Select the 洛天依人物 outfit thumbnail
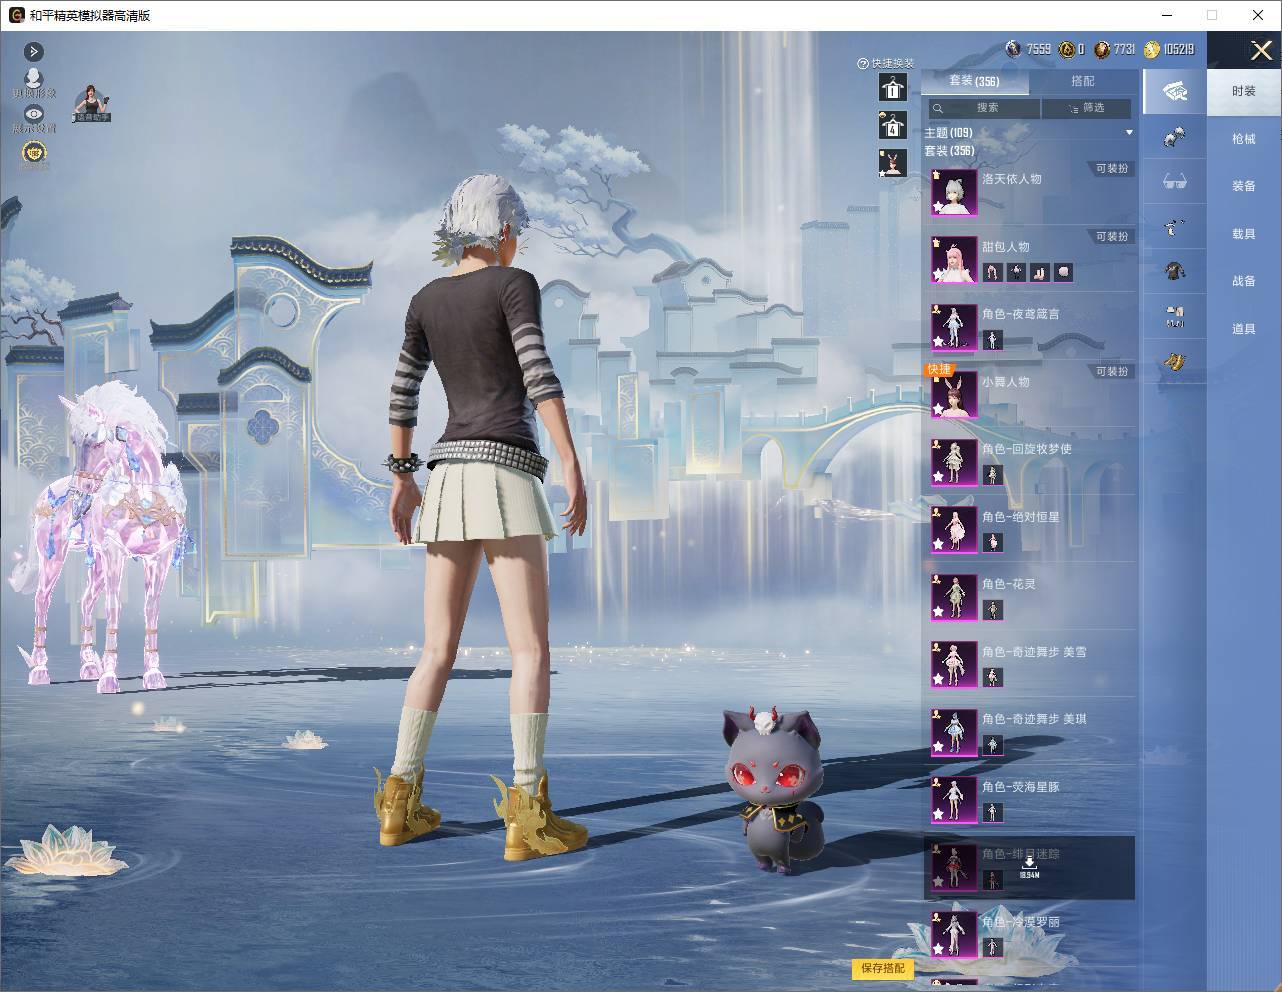This screenshot has height=992, width=1282. [954, 192]
